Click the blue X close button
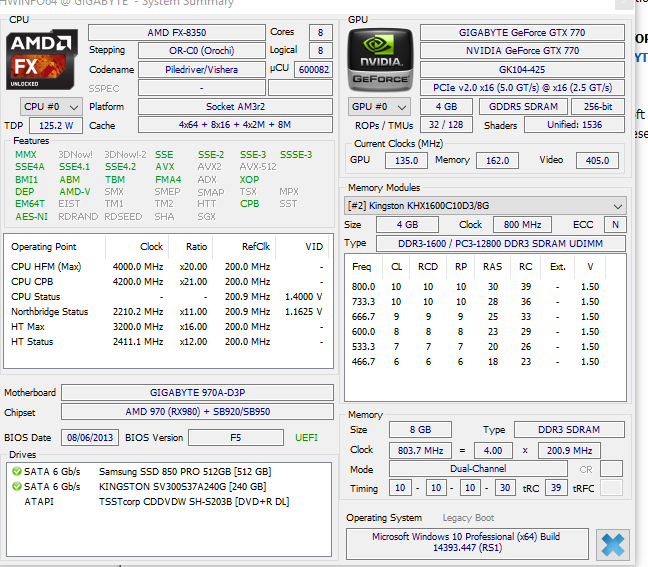The height and width of the screenshot is (567, 648). (613, 545)
